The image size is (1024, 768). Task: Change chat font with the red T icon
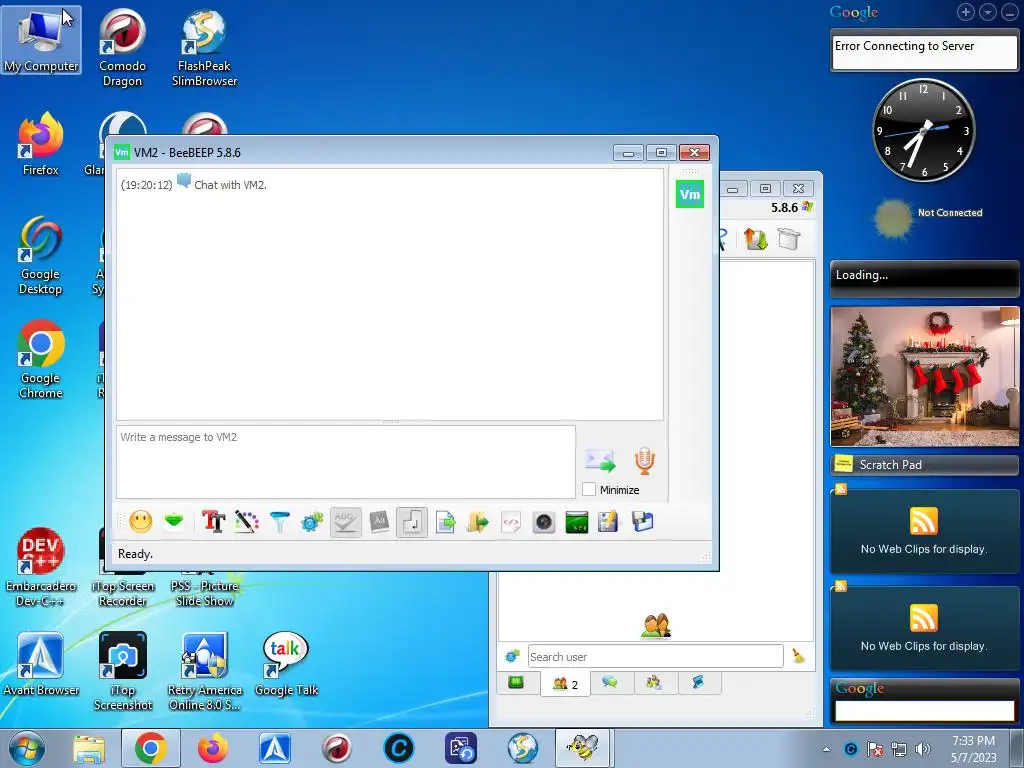pyautogui.click(x=213, y=522)
